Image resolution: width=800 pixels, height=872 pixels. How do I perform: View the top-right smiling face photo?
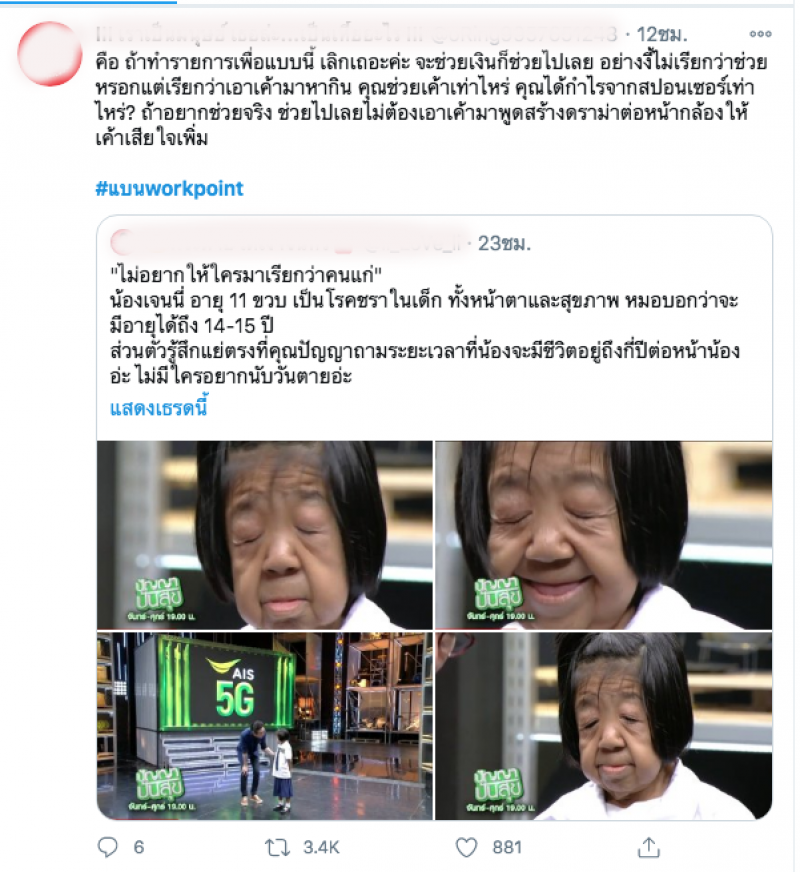603,535
